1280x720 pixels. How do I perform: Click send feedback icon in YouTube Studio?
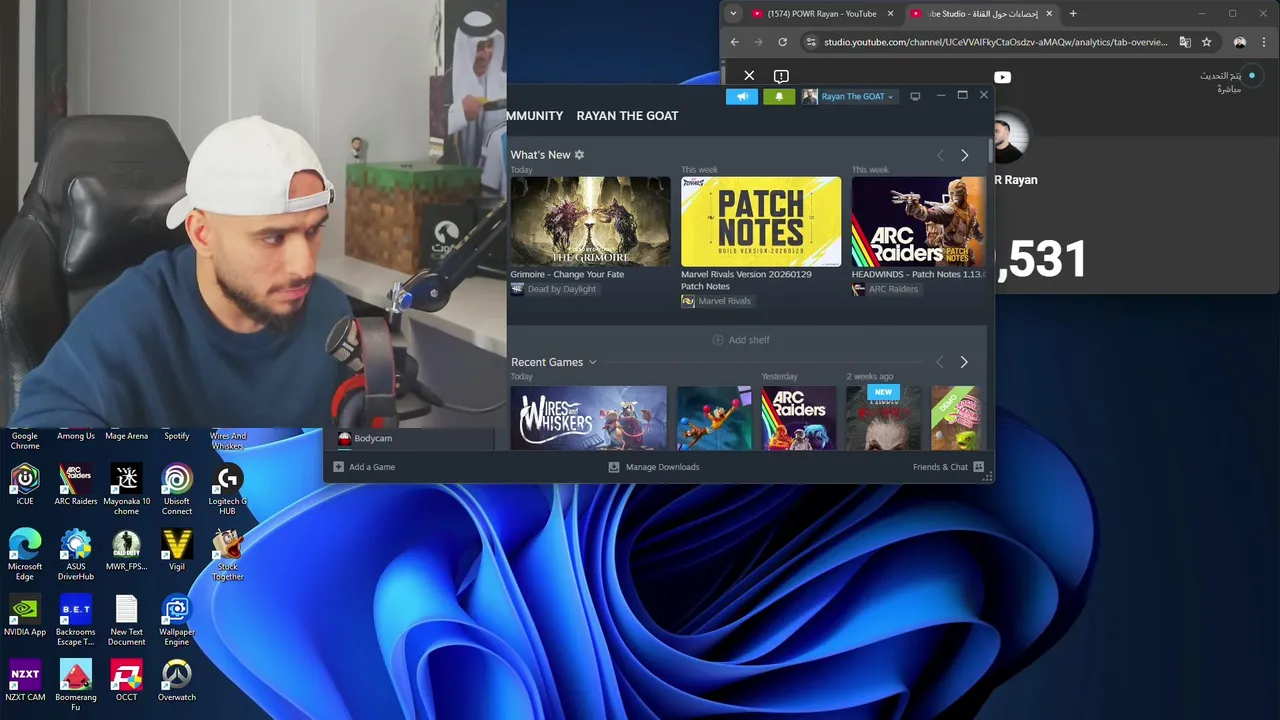[x=781, y=76]
